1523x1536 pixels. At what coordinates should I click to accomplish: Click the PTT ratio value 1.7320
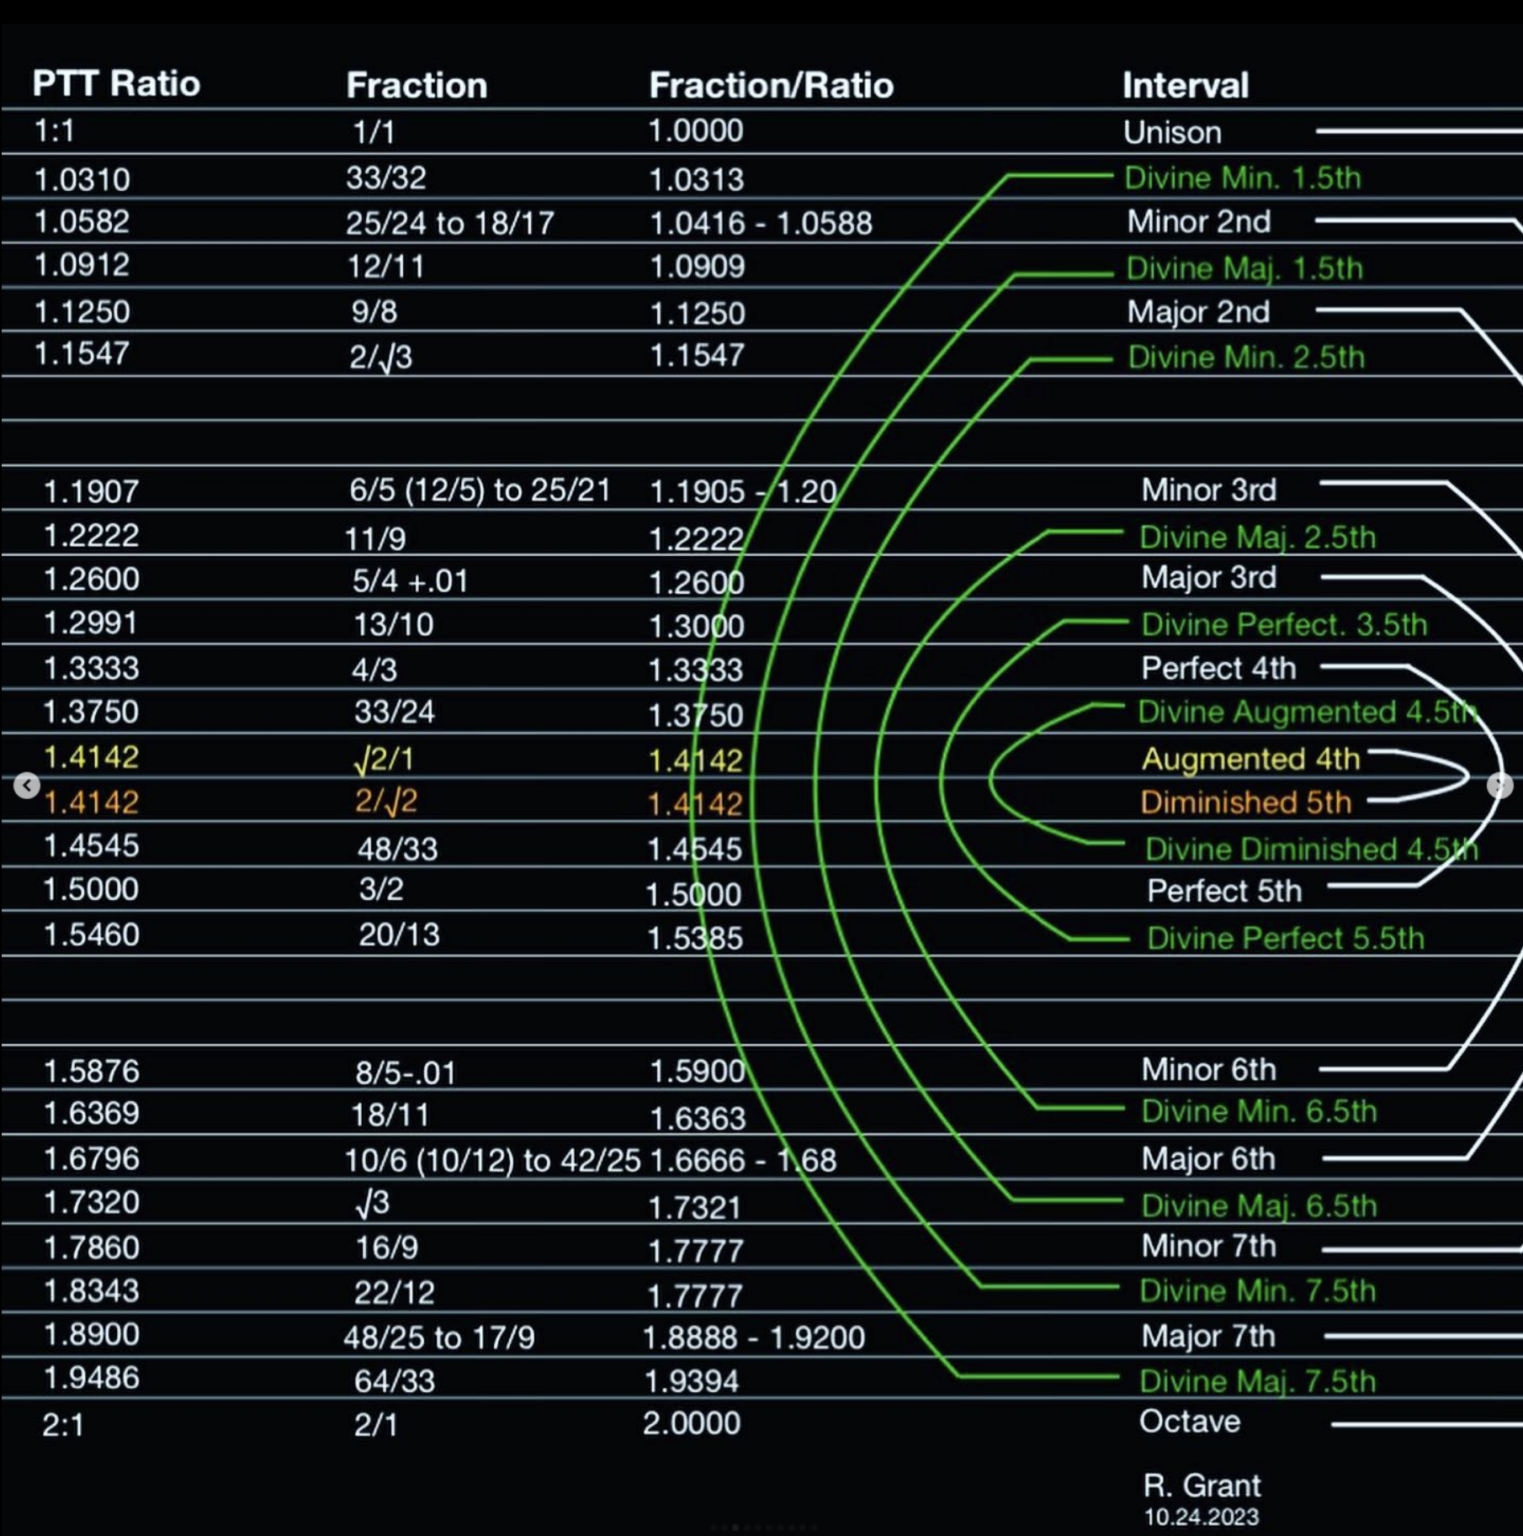tap(91, 1202)
